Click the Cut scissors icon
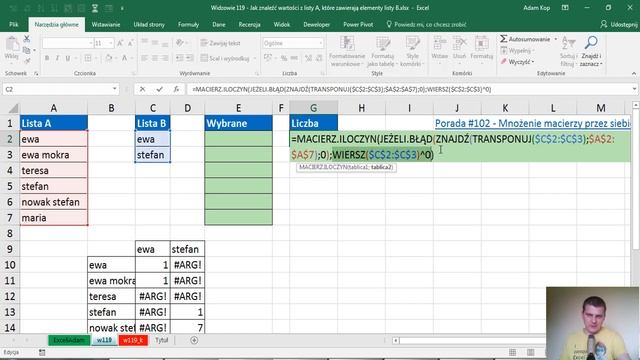This screenshot has width=640, height=360. pyautogui.click(x=27, y=39)
